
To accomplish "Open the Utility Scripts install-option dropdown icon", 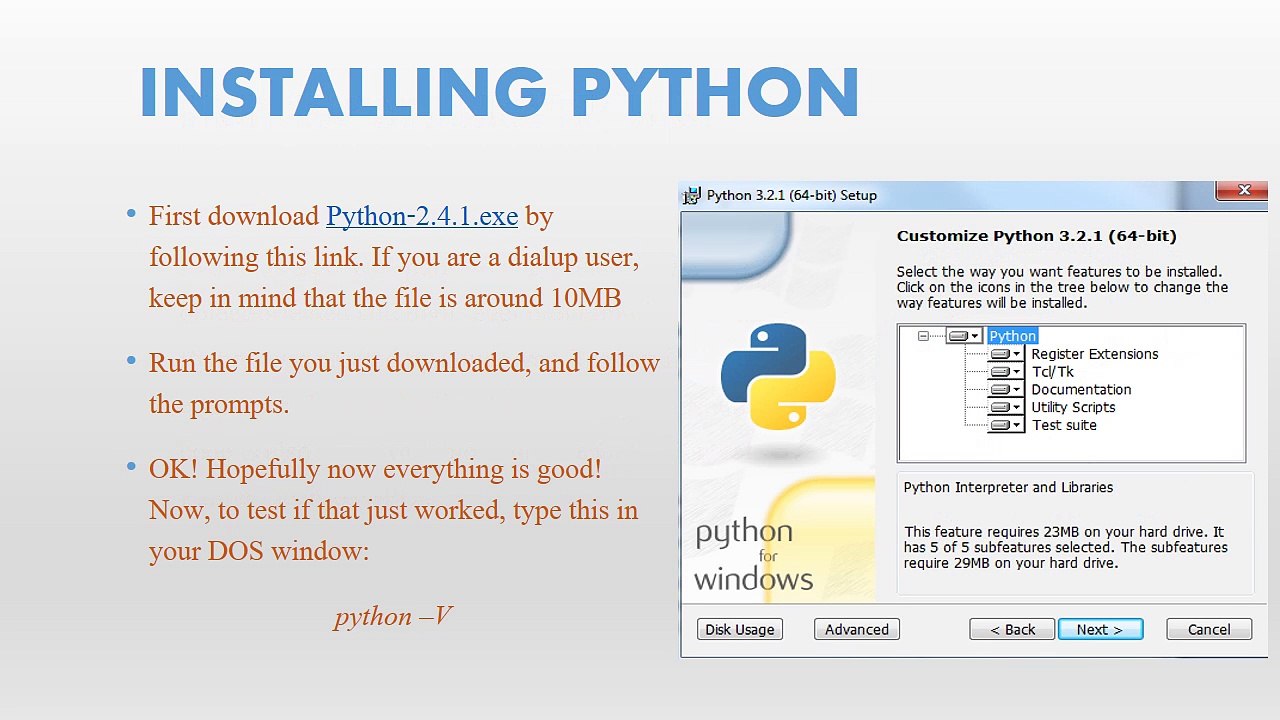I will point(1006,407).
